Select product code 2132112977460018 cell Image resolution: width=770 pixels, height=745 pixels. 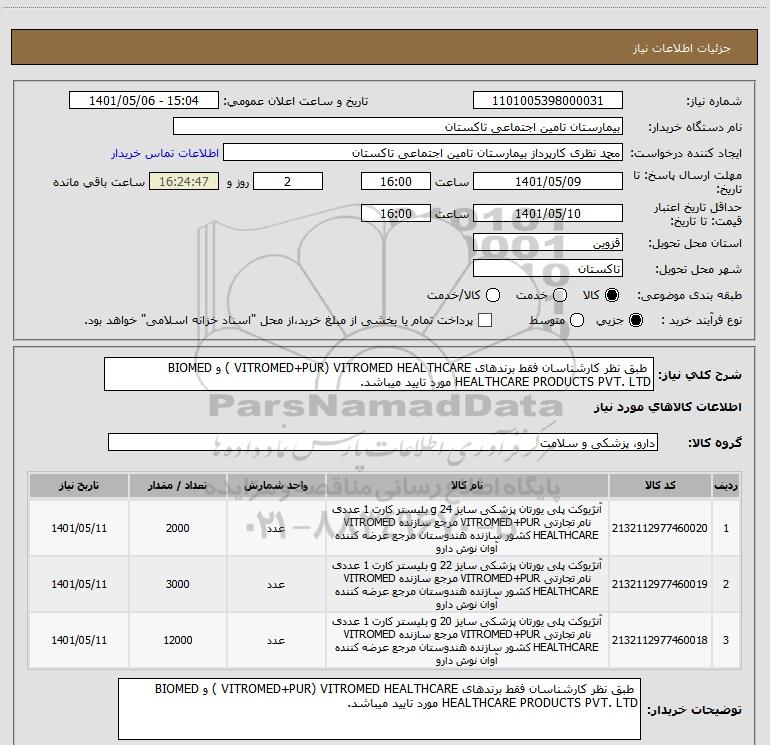[660, 640]
